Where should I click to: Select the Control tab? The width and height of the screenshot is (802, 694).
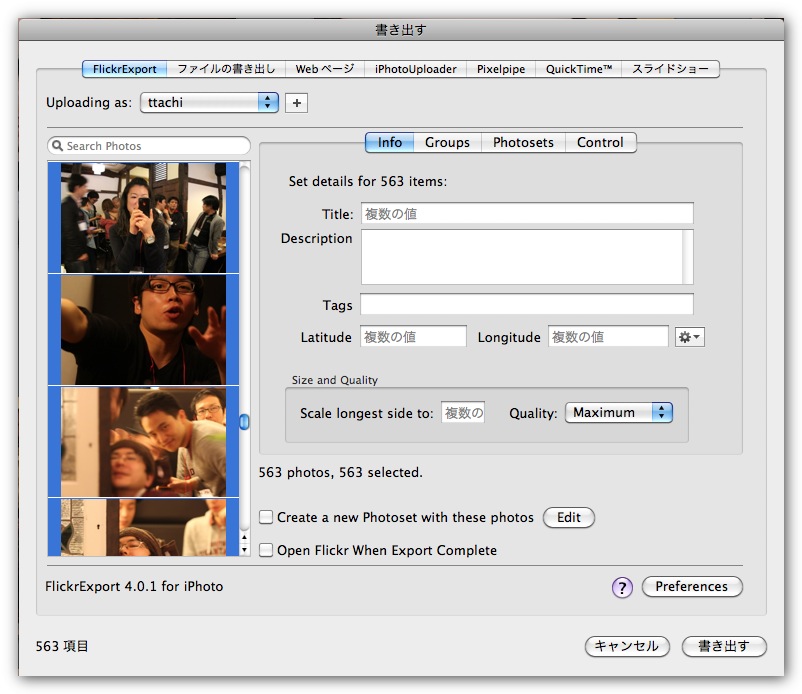[x=600, y=142]
